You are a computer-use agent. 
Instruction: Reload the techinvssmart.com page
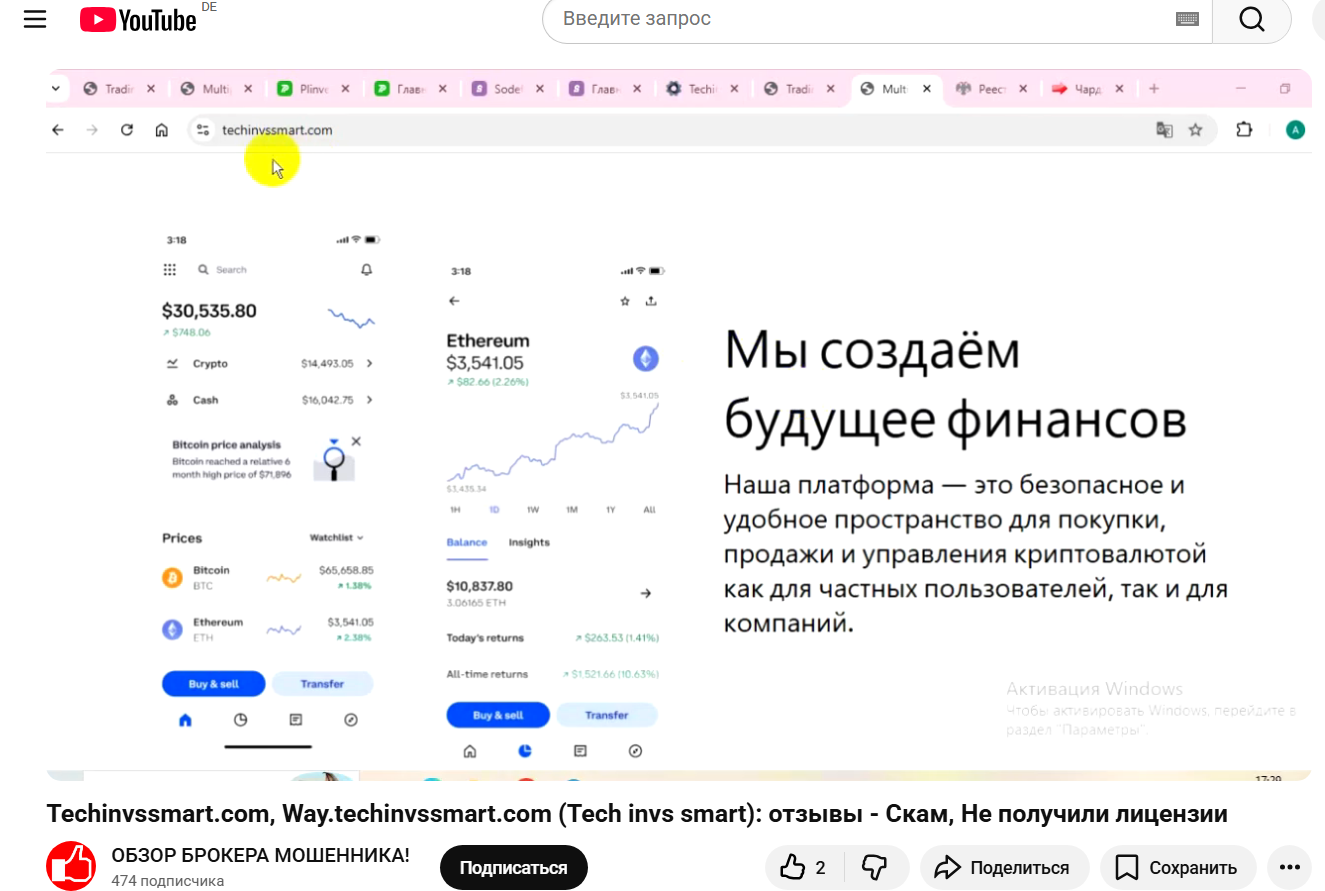click(x=127, y=130)
